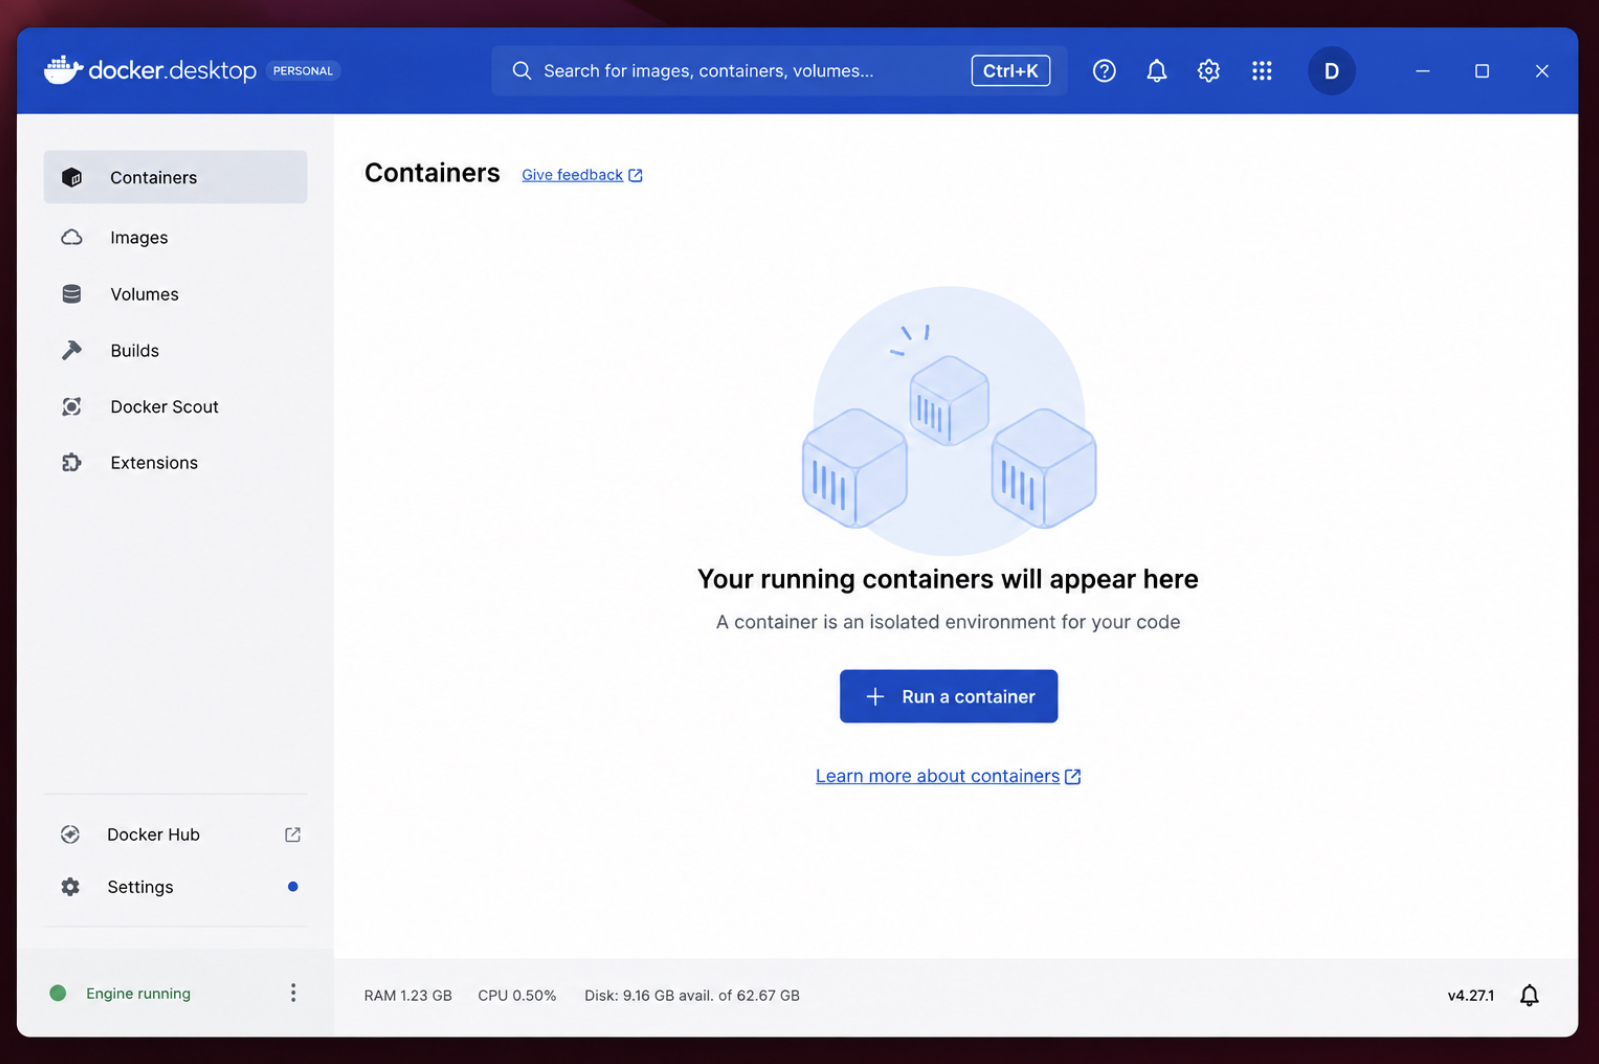The image size is (1599, 1064).
Task: Click the Ctrl+K shortcut badge
Action: click(1011, 71)
